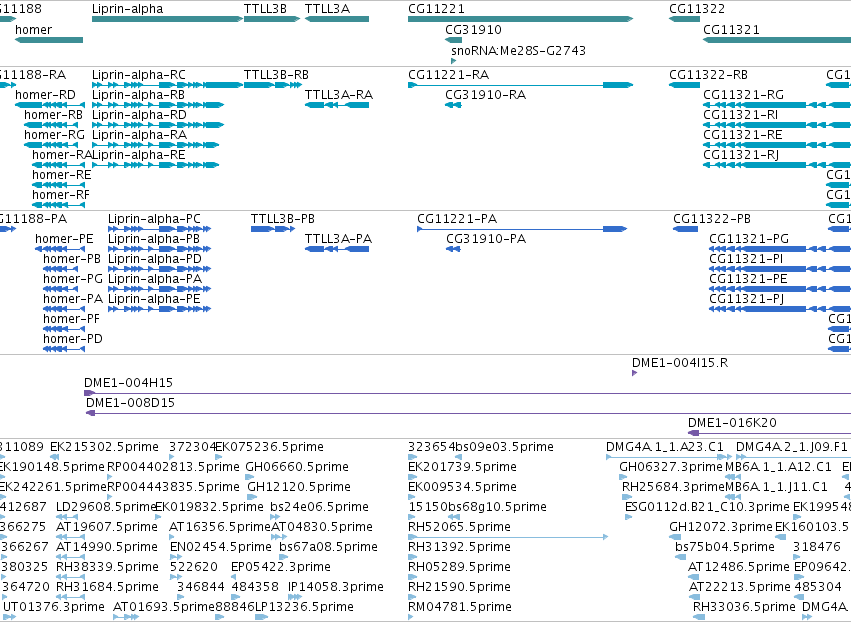This screenshot has width=851, height=622.
Task: Select CG11321-PJ protein label
Action: (746, 299)
